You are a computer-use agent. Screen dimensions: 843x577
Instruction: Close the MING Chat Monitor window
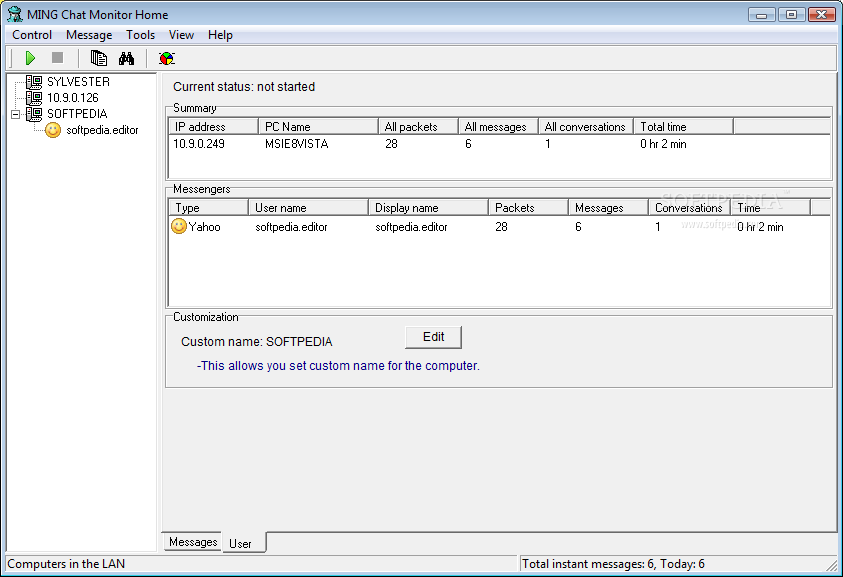[821, 15]
